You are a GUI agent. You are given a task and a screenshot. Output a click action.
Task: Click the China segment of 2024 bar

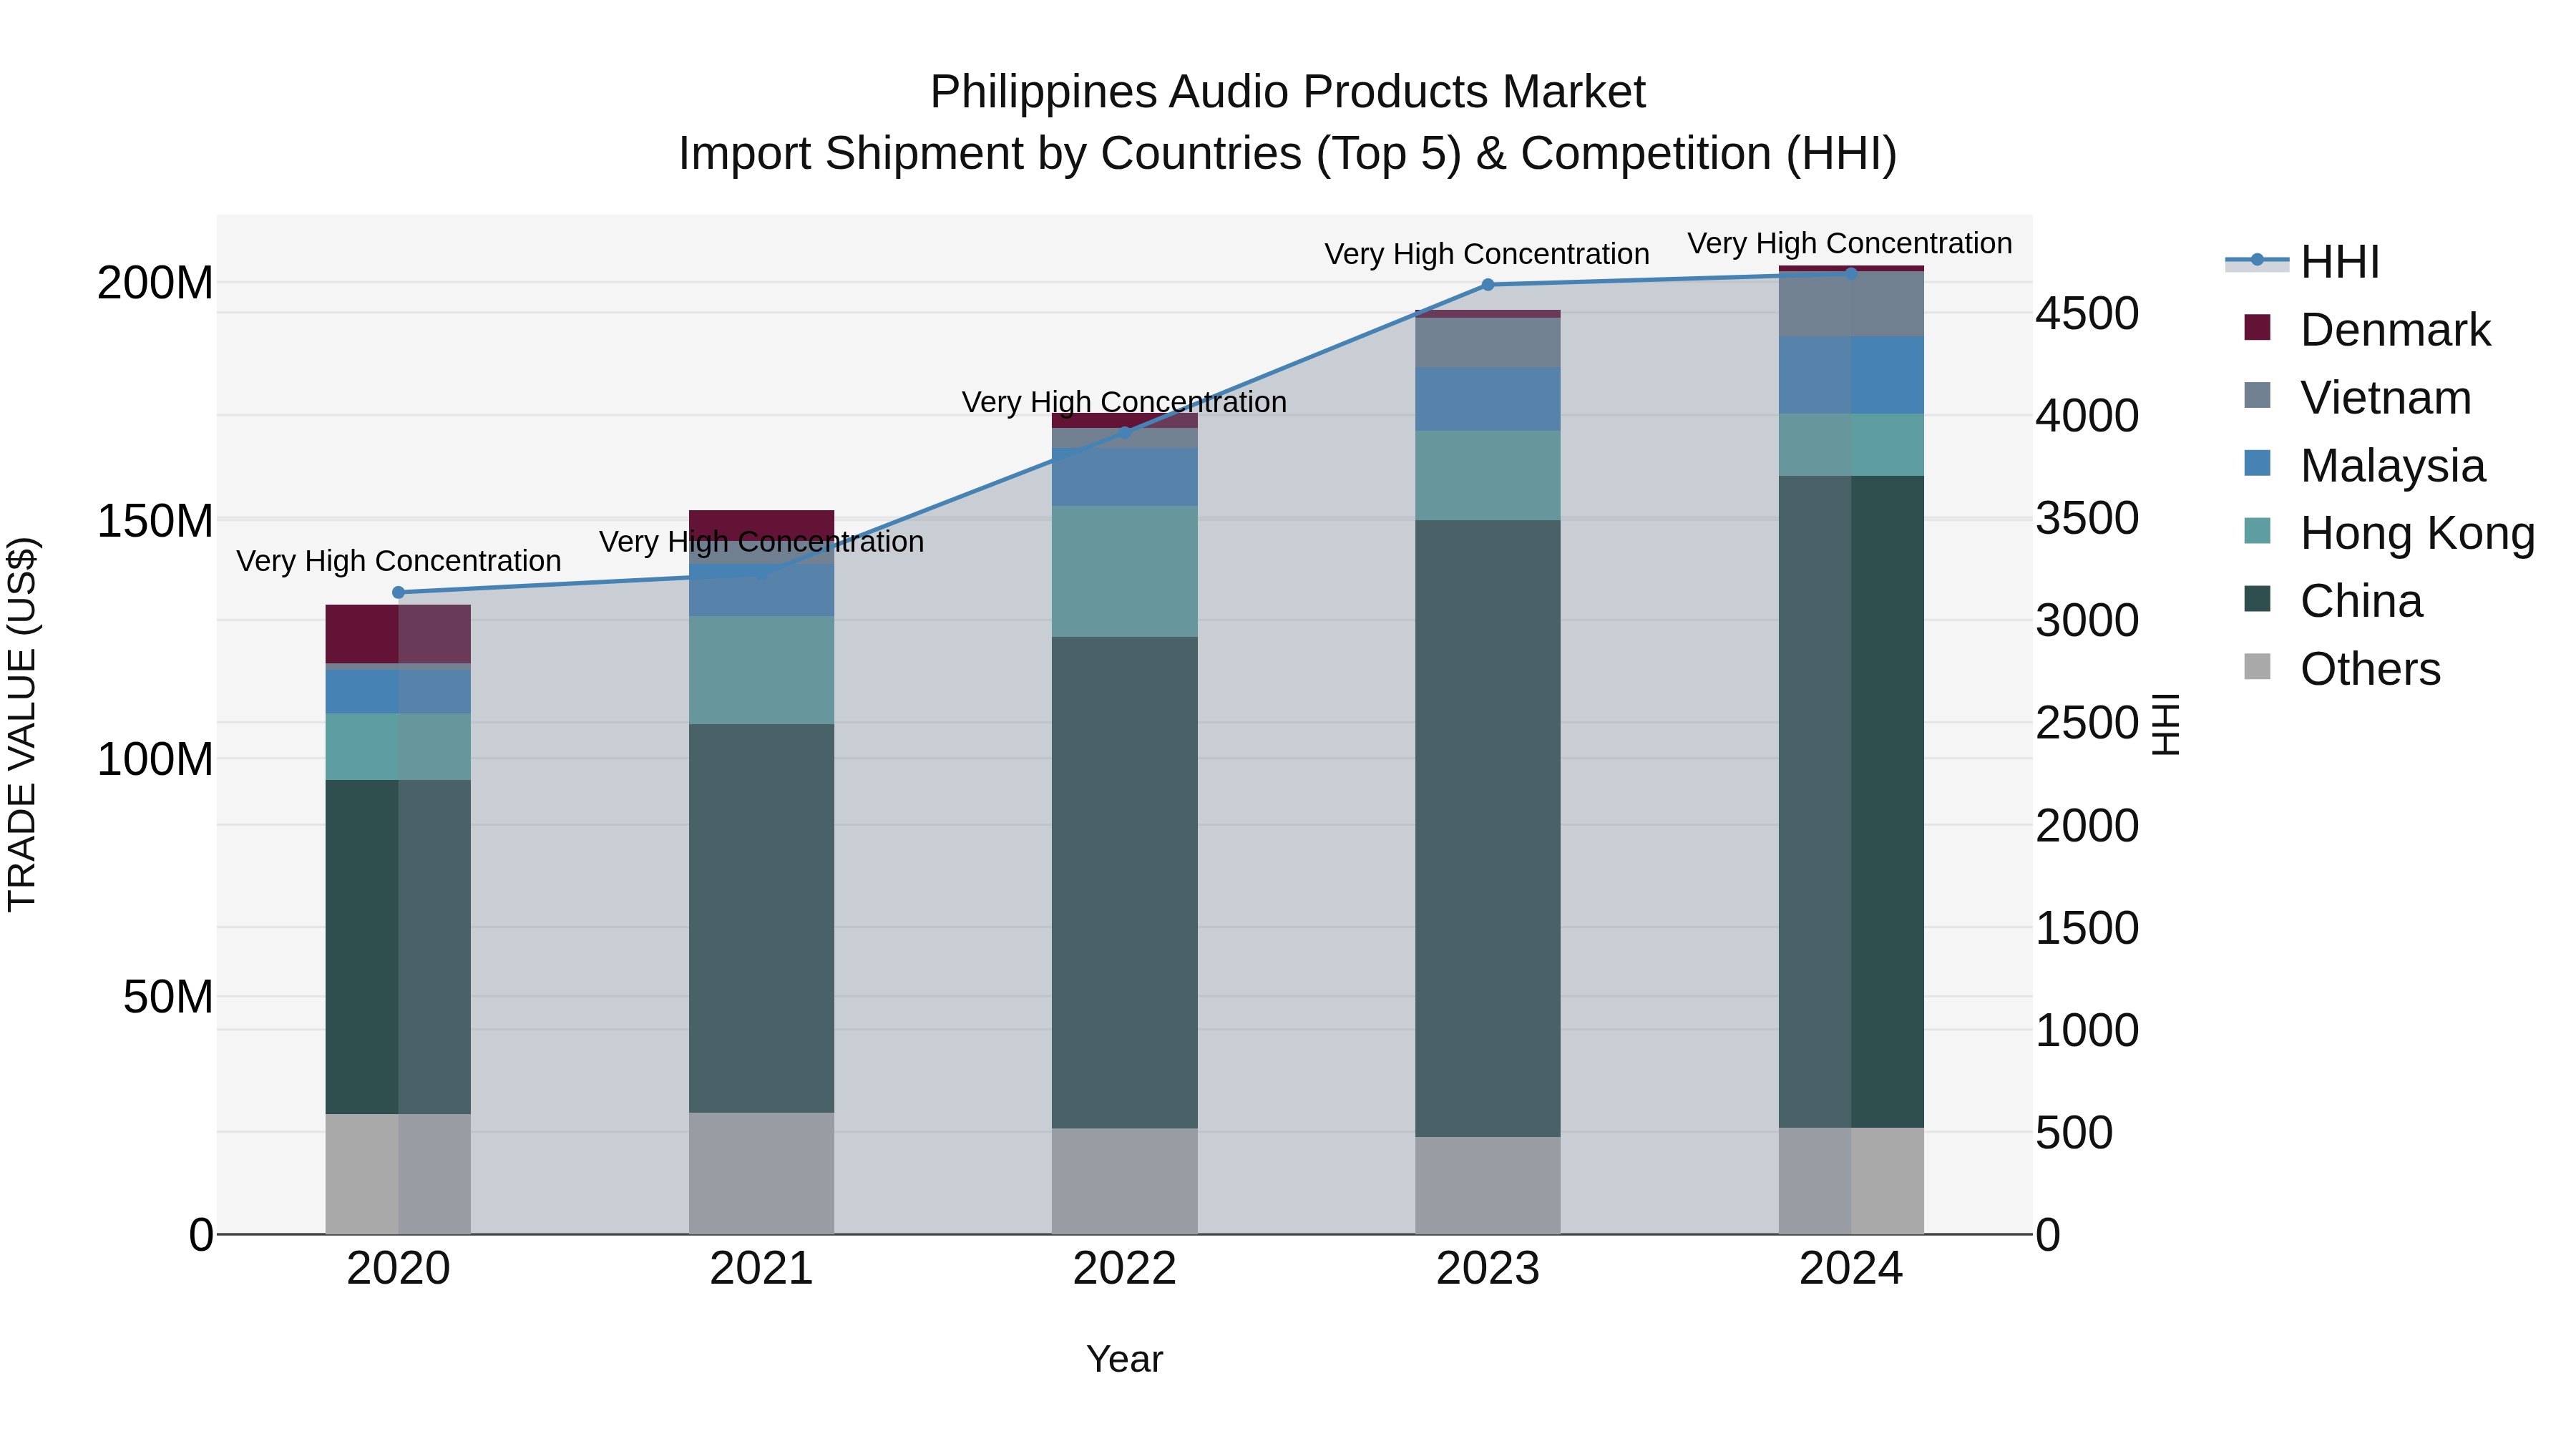pyautogui.click(x=1851, y=802)
